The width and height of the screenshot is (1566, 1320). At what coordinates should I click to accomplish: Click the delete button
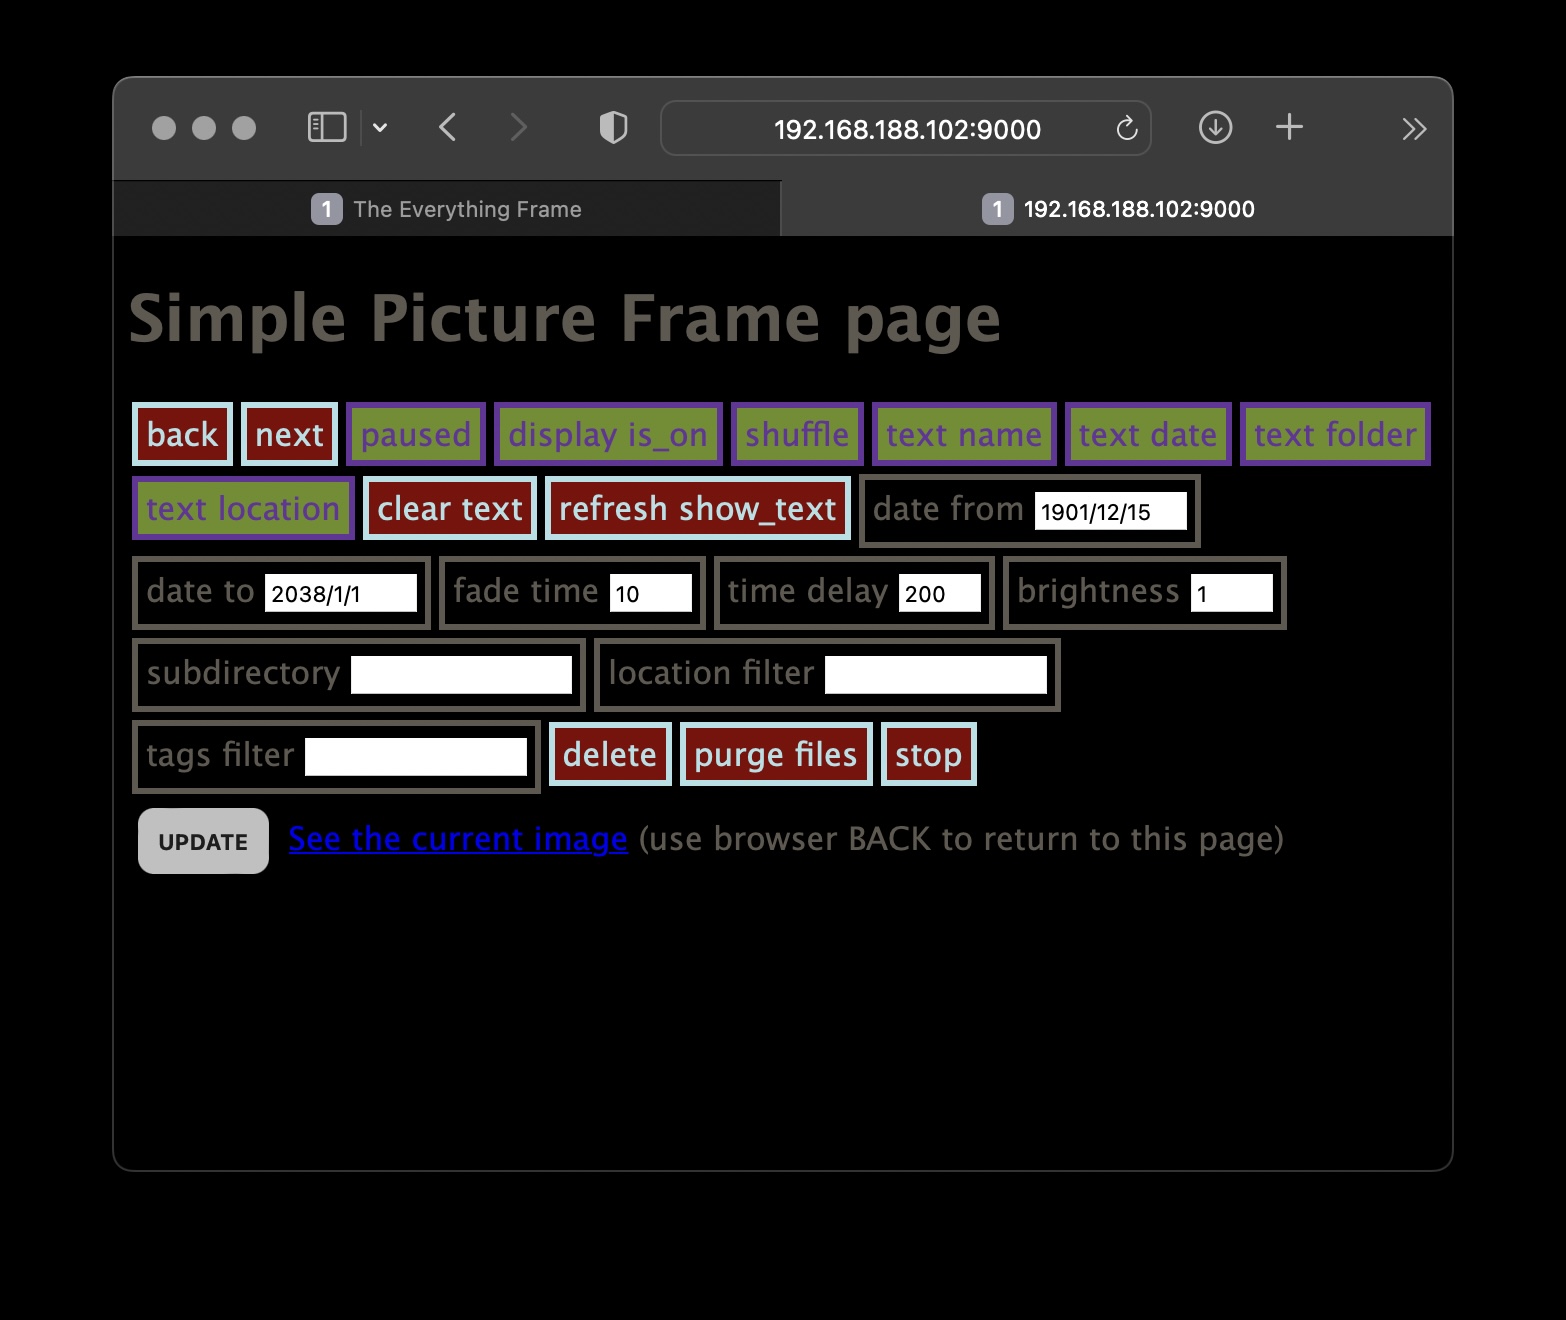[610, 754]
